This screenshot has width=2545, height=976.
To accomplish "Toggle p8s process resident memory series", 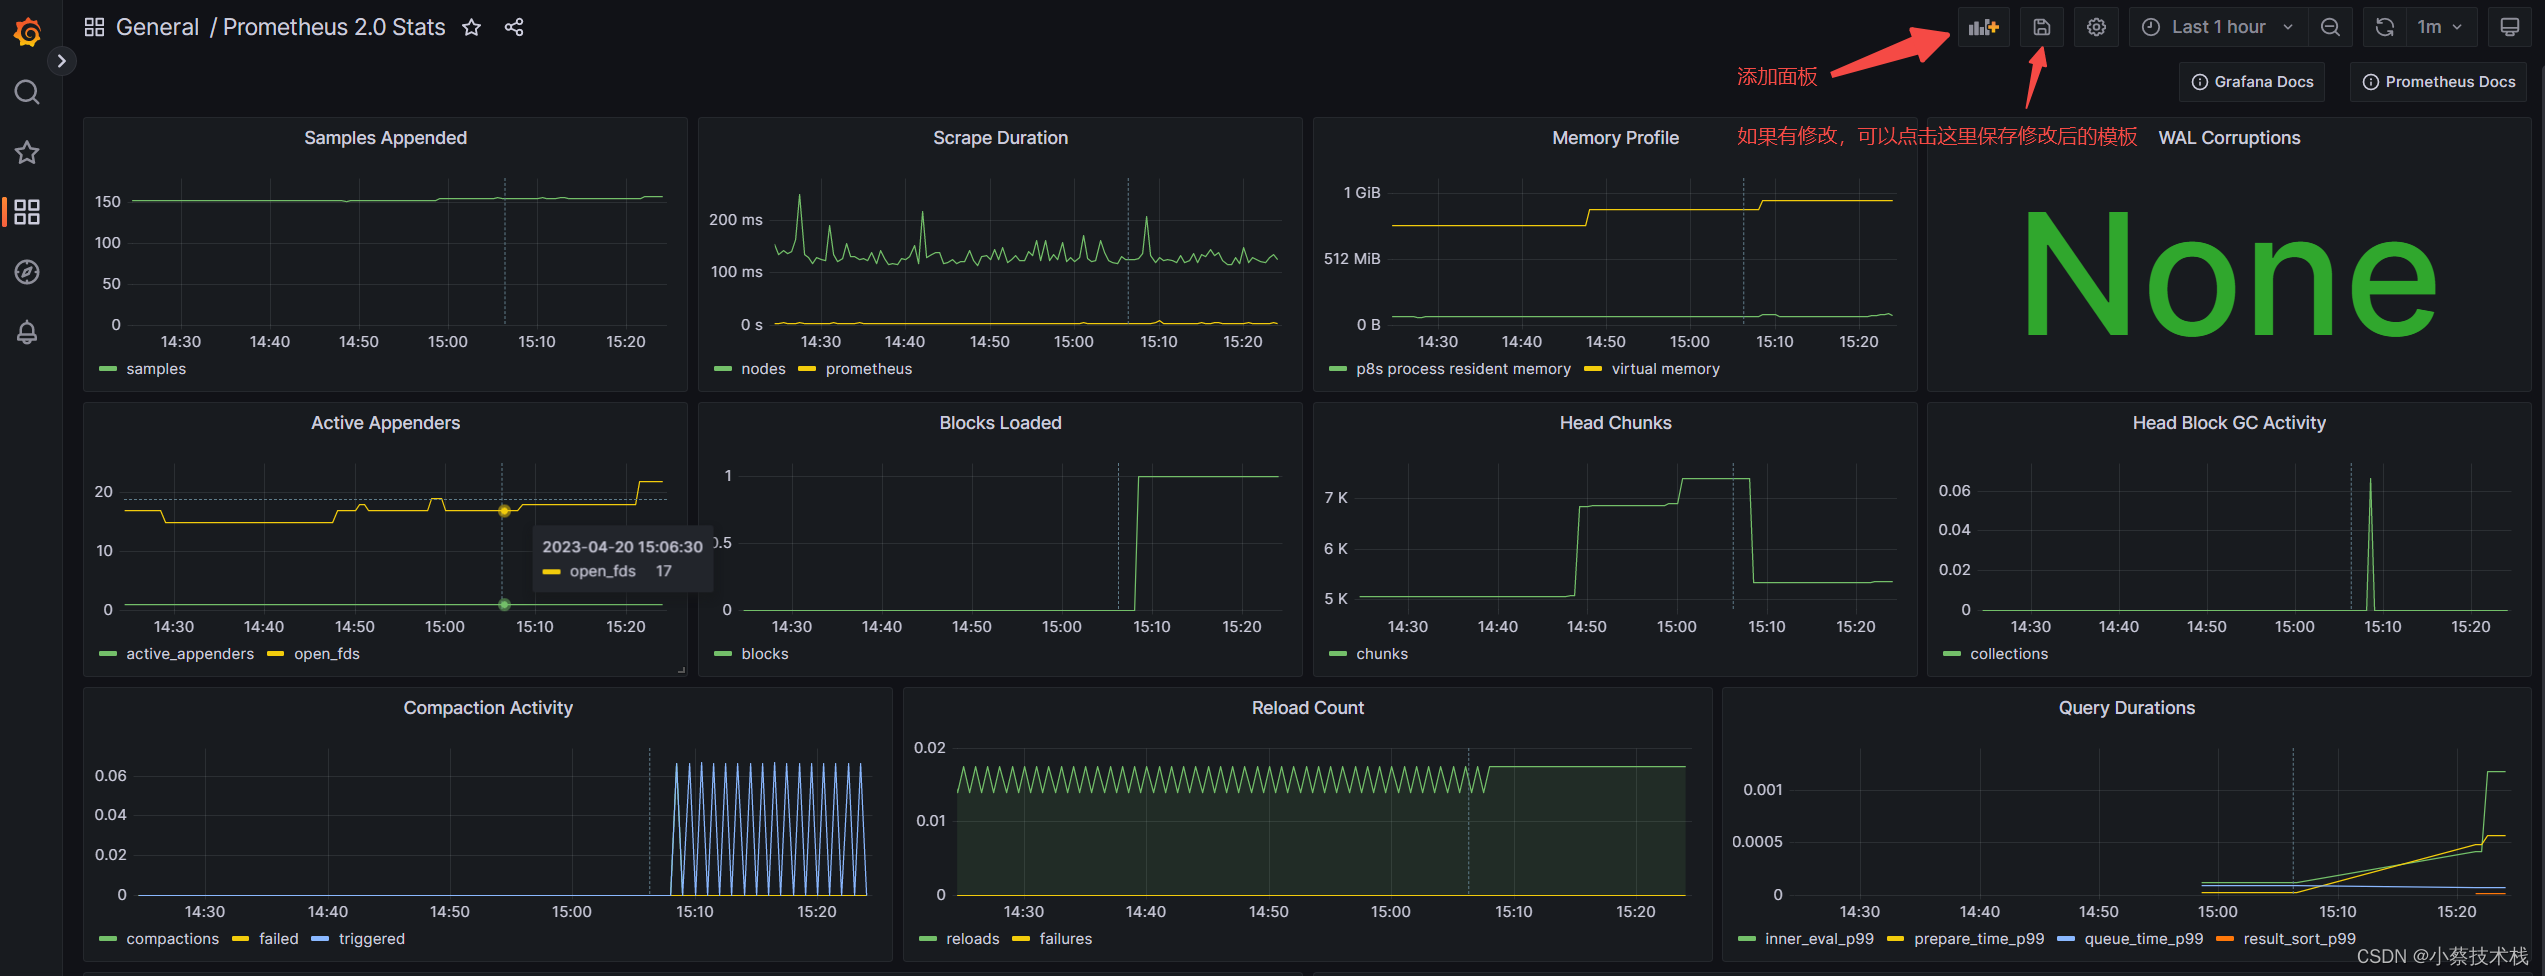I will tap(1463, 369).
